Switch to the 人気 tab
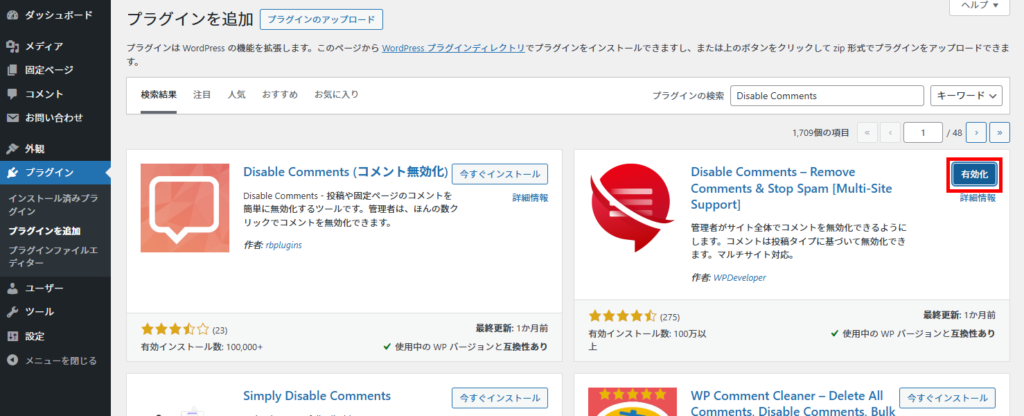 pos(236,95)
